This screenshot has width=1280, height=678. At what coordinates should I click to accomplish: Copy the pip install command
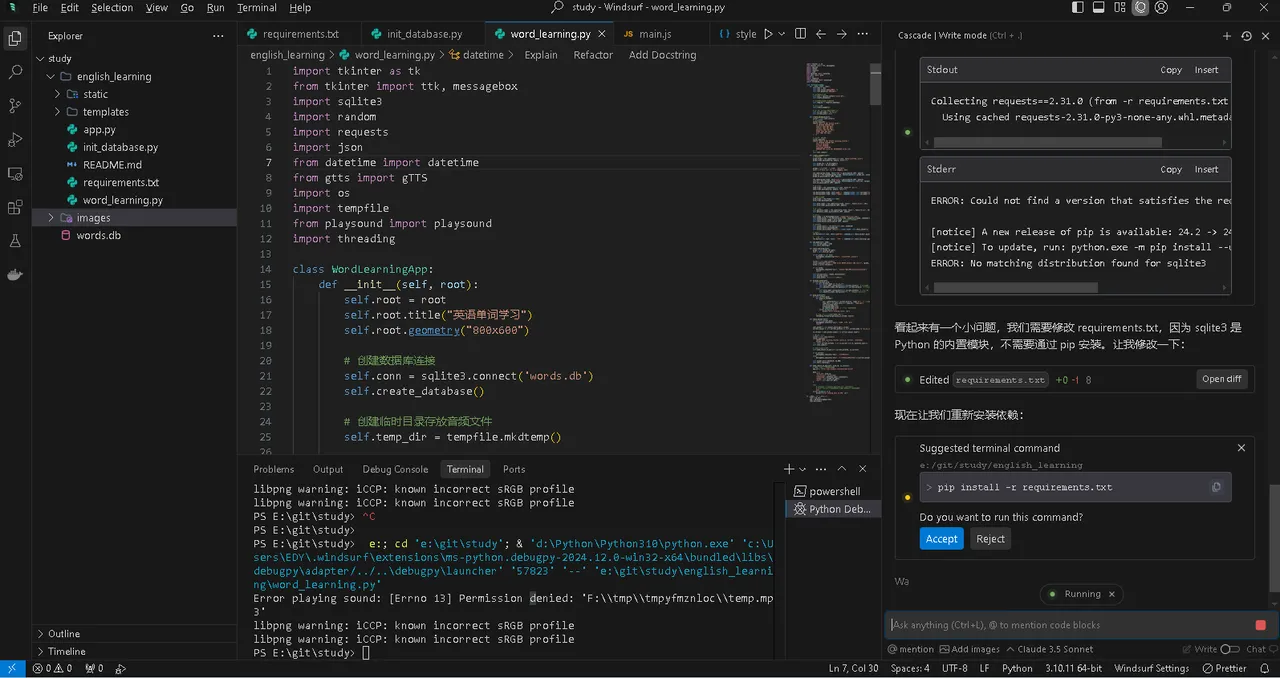coord(1216,487)
